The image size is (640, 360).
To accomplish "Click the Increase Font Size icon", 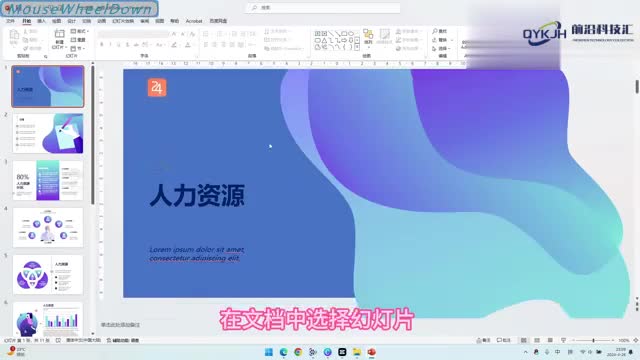I will click(174, 34).
